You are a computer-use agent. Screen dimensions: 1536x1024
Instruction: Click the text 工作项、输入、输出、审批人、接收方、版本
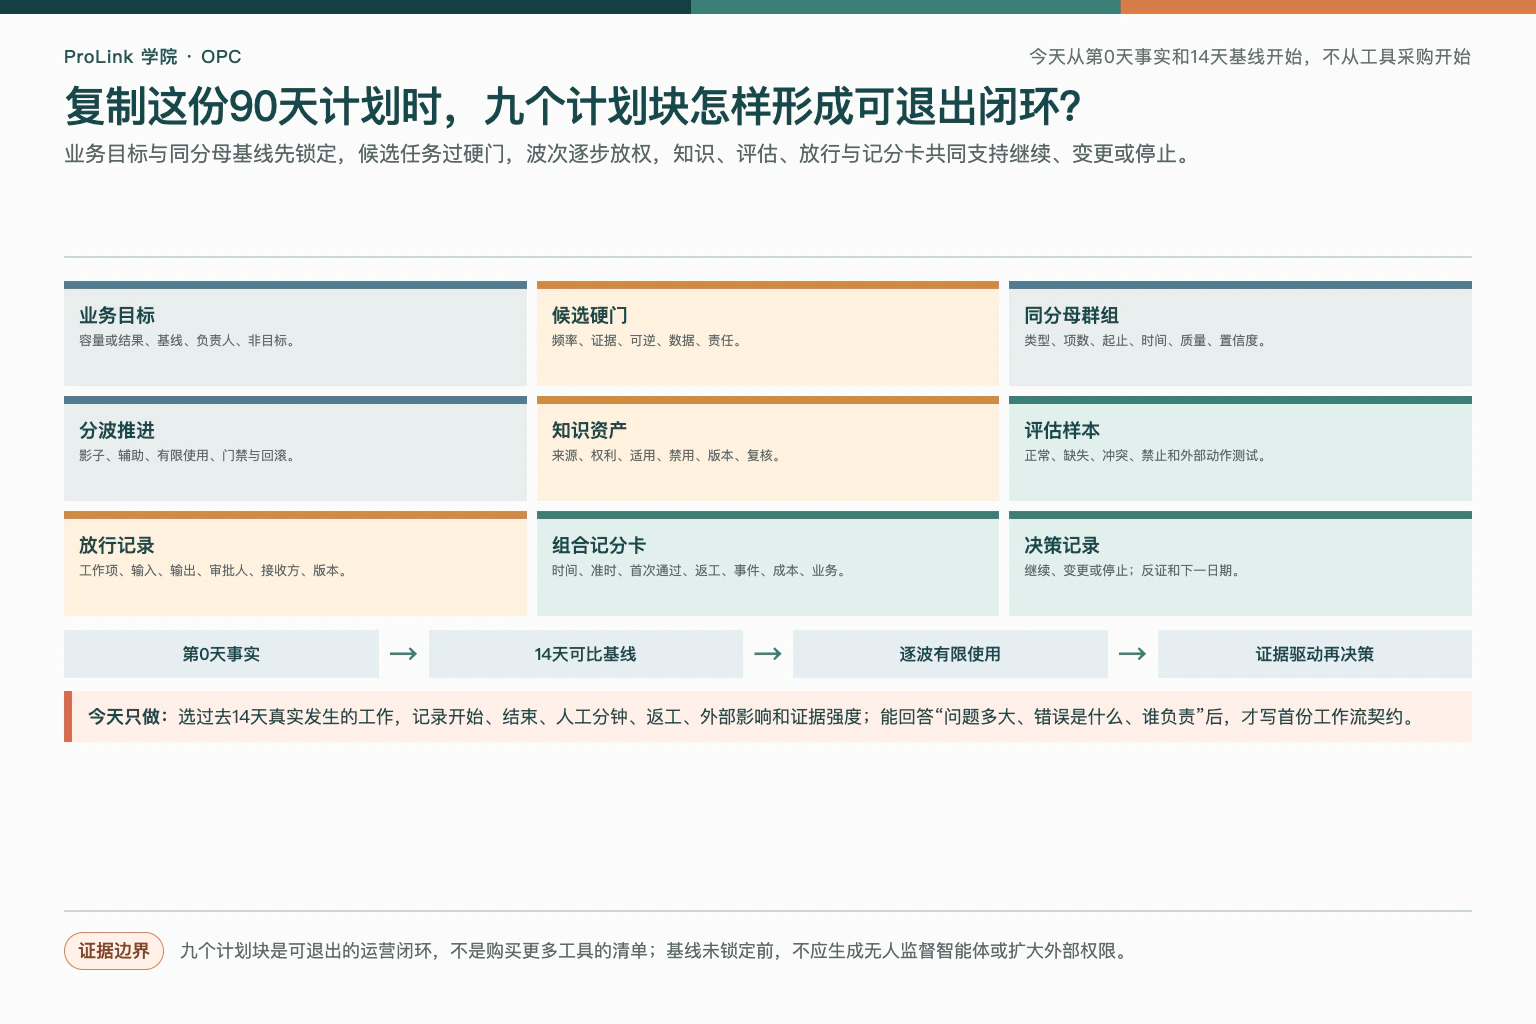click(213, 571)
